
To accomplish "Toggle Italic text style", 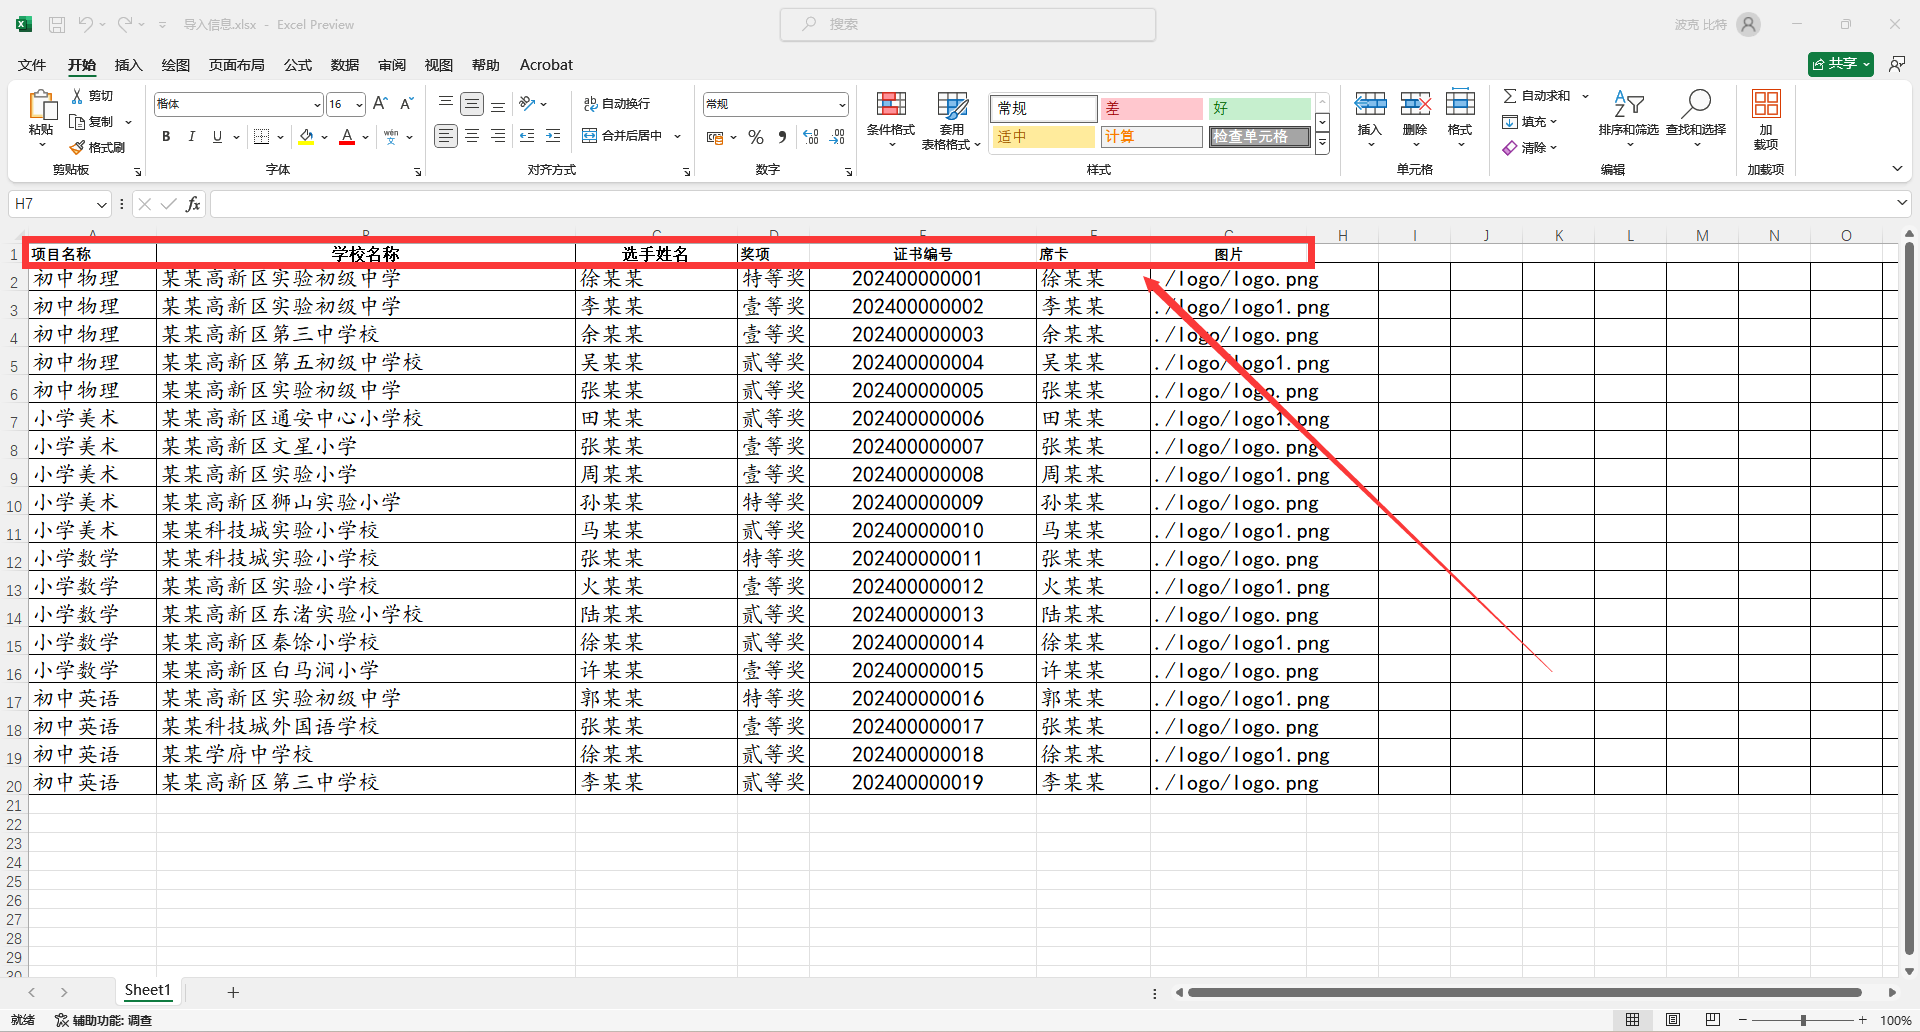I will tap(191, 137).
